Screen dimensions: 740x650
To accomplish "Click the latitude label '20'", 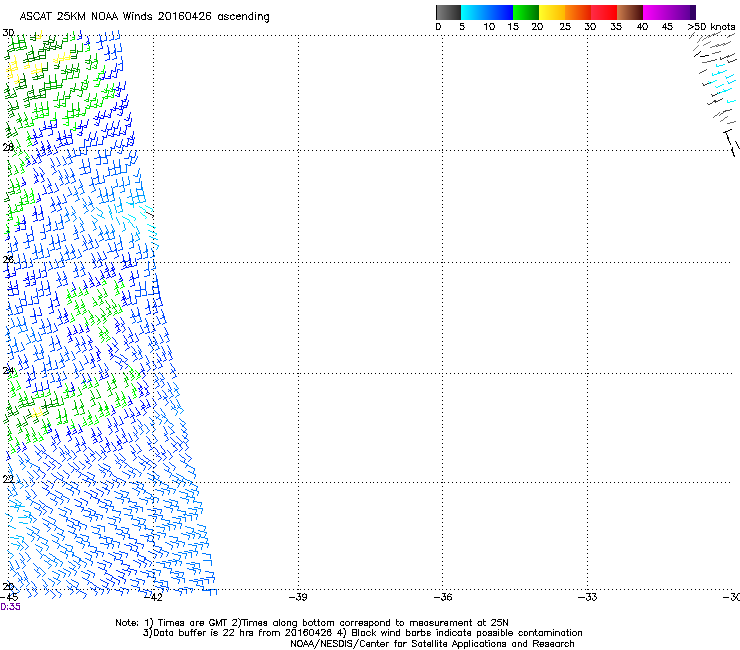I will pos(8,586).
